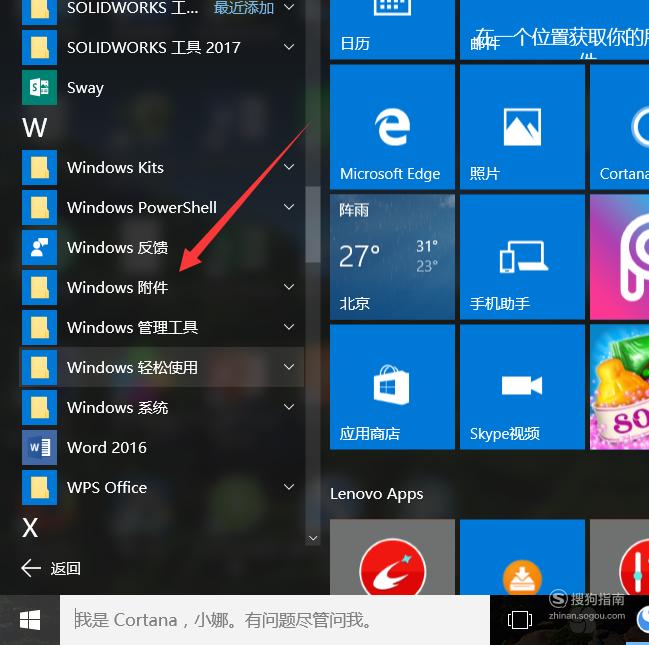Click the Lenovo Apps group title
The image size is (649, 645).
[x=377, y=494]
